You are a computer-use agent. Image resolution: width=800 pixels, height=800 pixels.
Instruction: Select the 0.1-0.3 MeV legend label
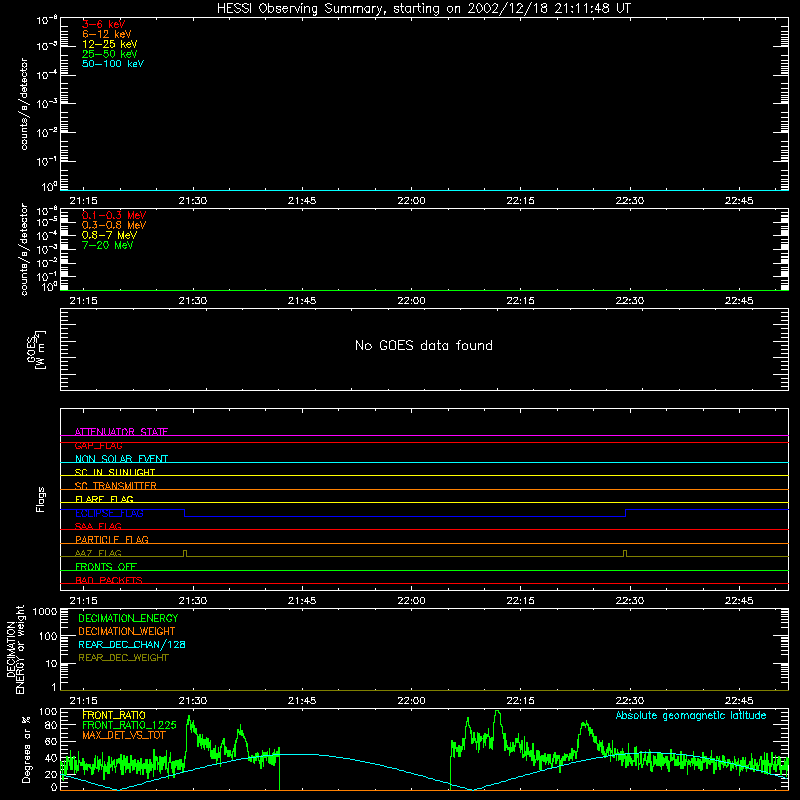pyautogui.click(x=114, y=215)
